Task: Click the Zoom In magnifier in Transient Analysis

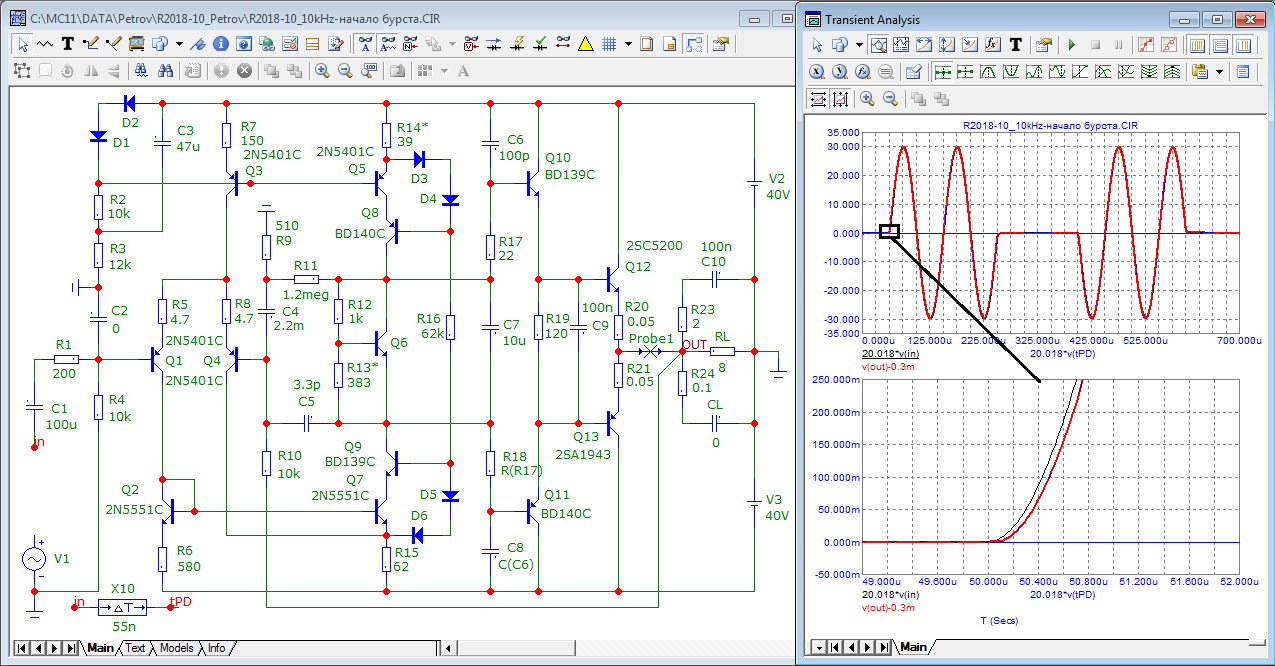Action: [867, 98]
